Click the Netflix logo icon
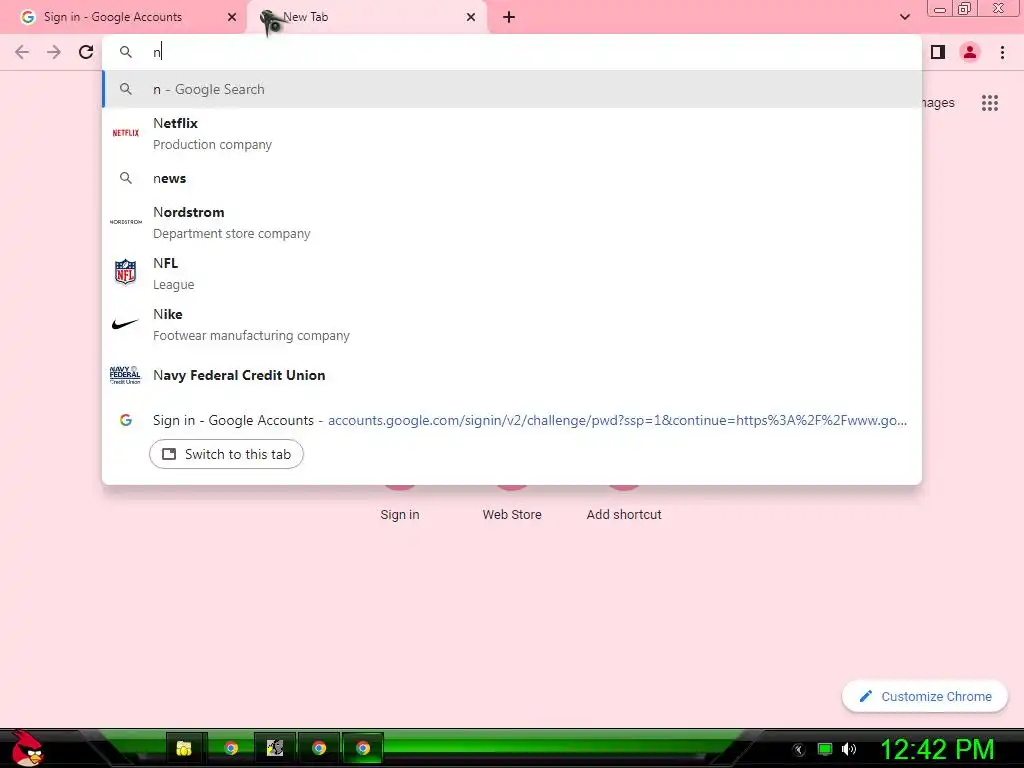 [x=125, y=133]
